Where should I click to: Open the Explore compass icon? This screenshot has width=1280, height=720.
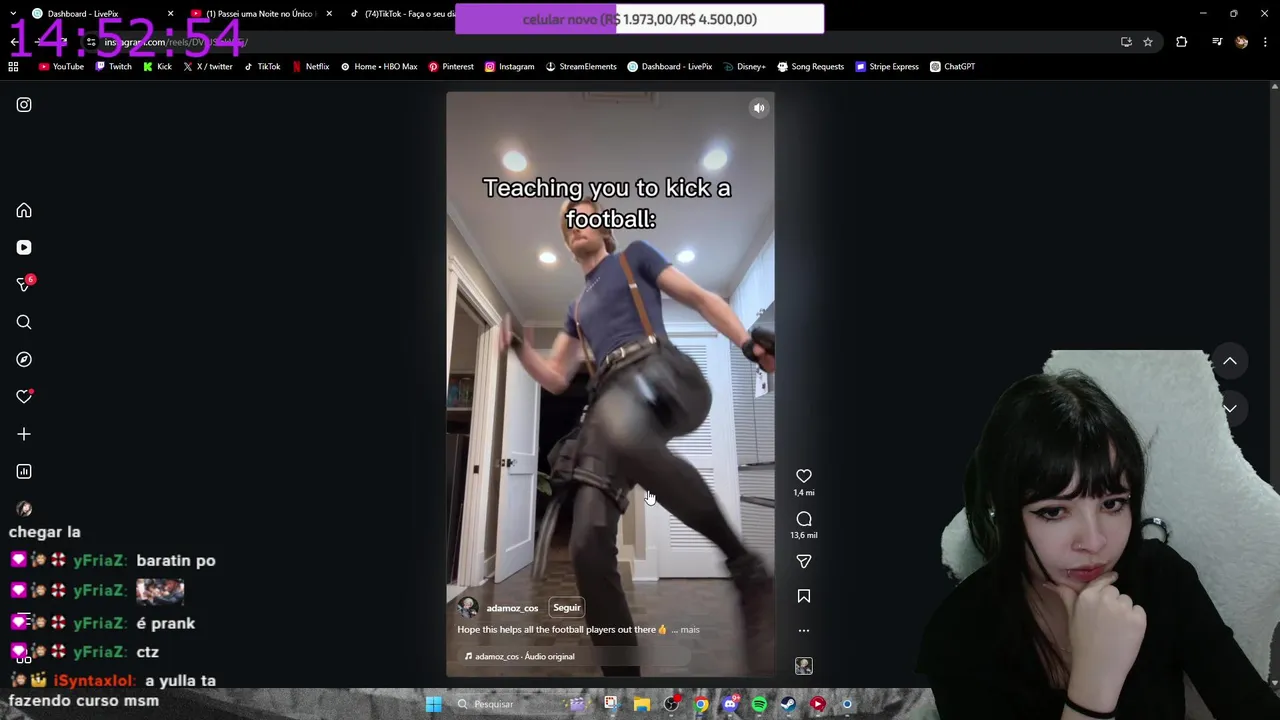pyautogui.click(x=24, y=359)
